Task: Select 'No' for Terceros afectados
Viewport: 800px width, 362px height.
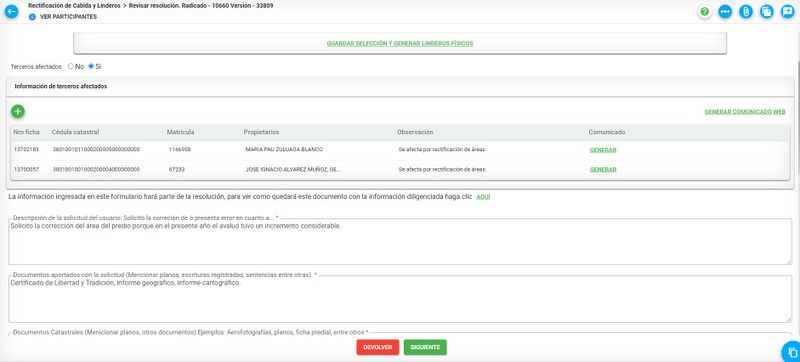Action: (x=71, y=66)
